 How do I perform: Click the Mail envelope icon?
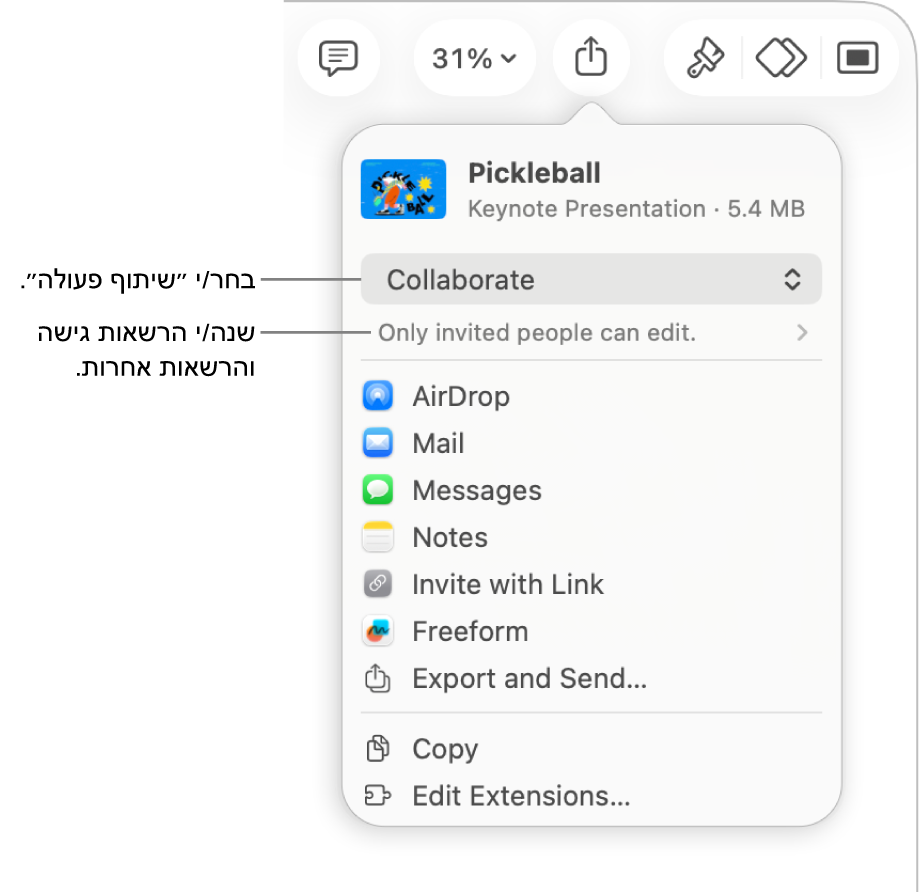378,443
